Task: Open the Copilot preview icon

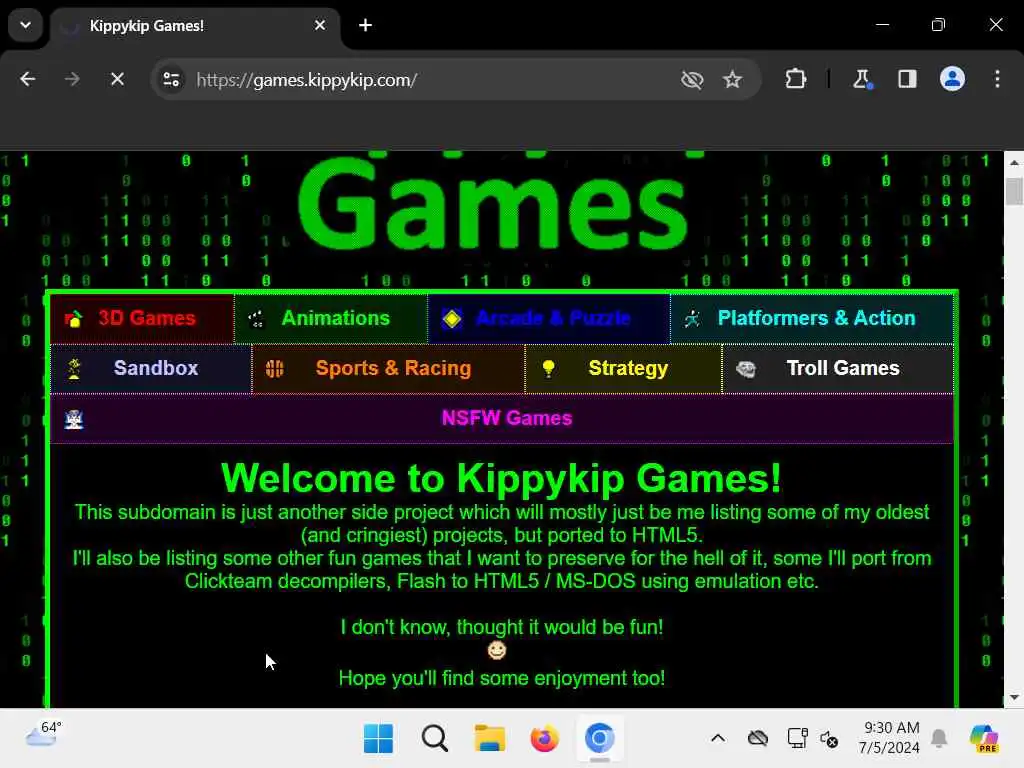Action: pos(984,739)
